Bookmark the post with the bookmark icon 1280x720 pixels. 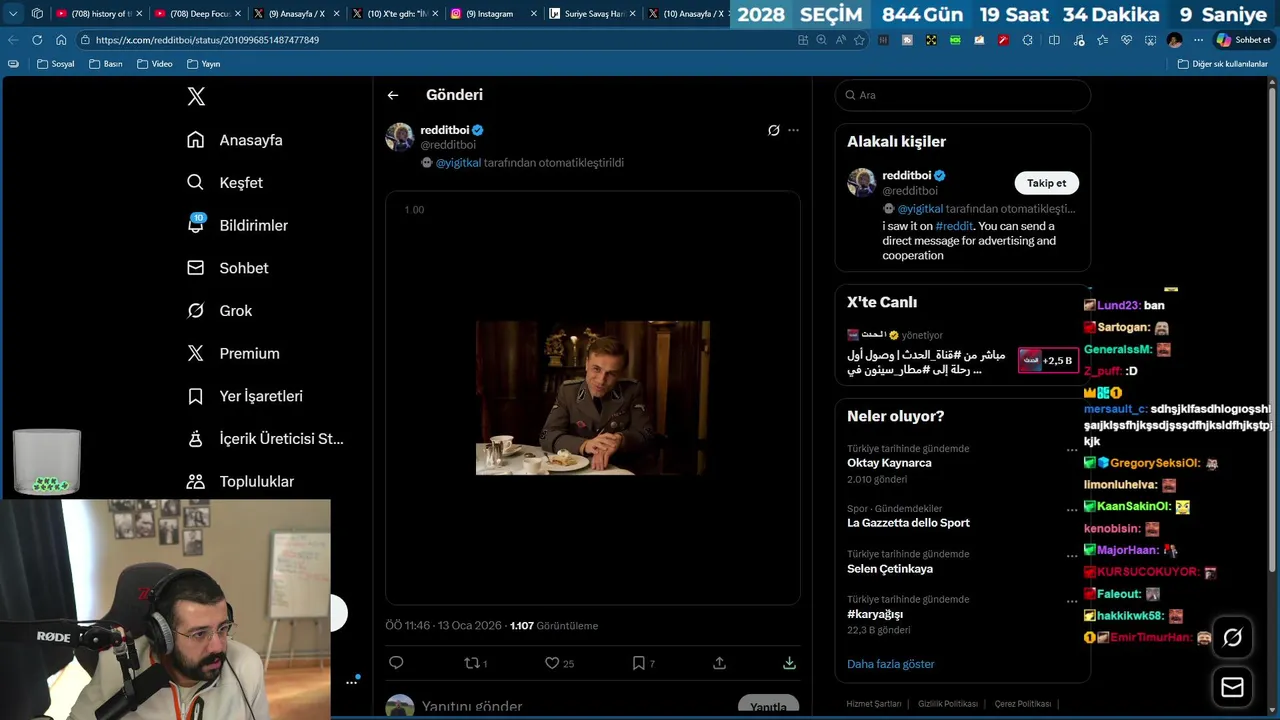click(x=643, y=663)
